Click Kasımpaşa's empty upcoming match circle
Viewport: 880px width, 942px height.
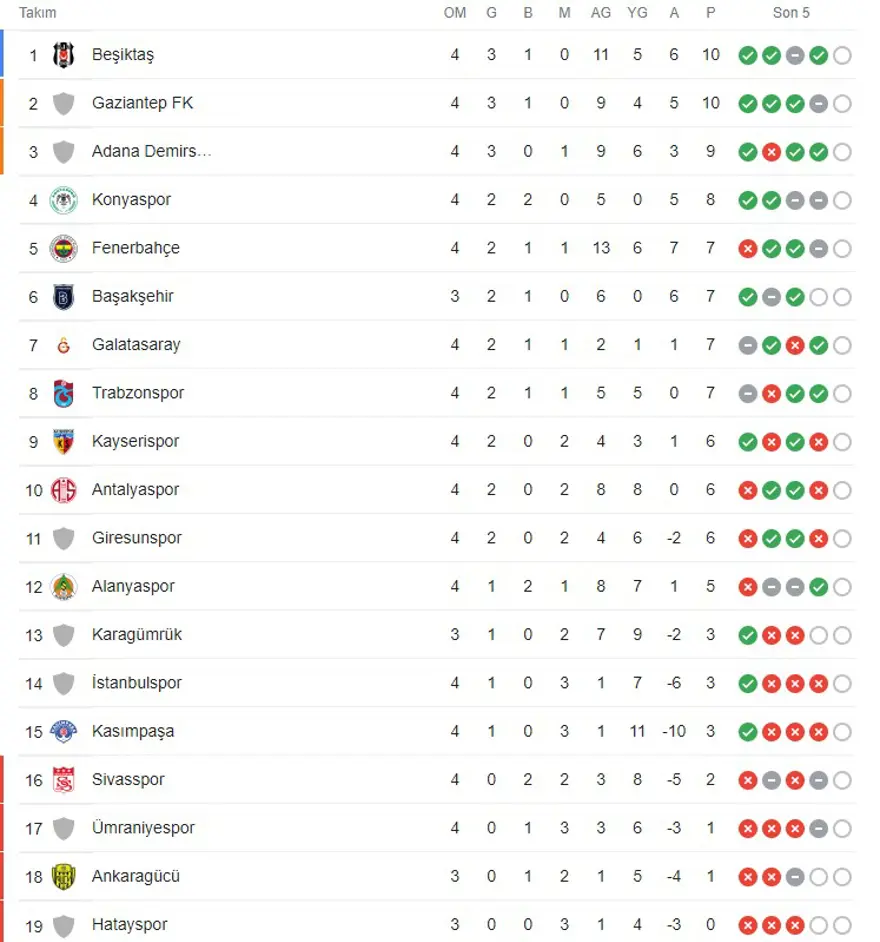click(842, 732)
